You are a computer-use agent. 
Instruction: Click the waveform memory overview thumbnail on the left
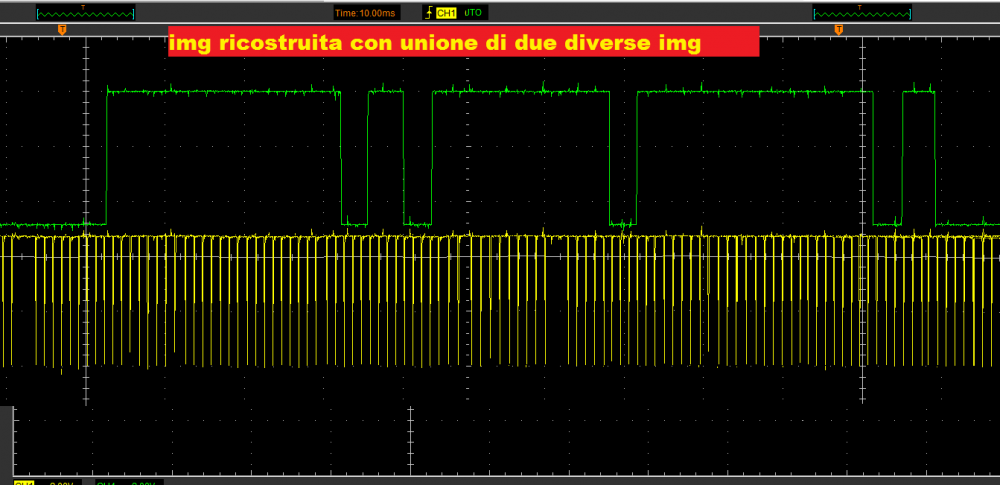[x=85, y=12]
